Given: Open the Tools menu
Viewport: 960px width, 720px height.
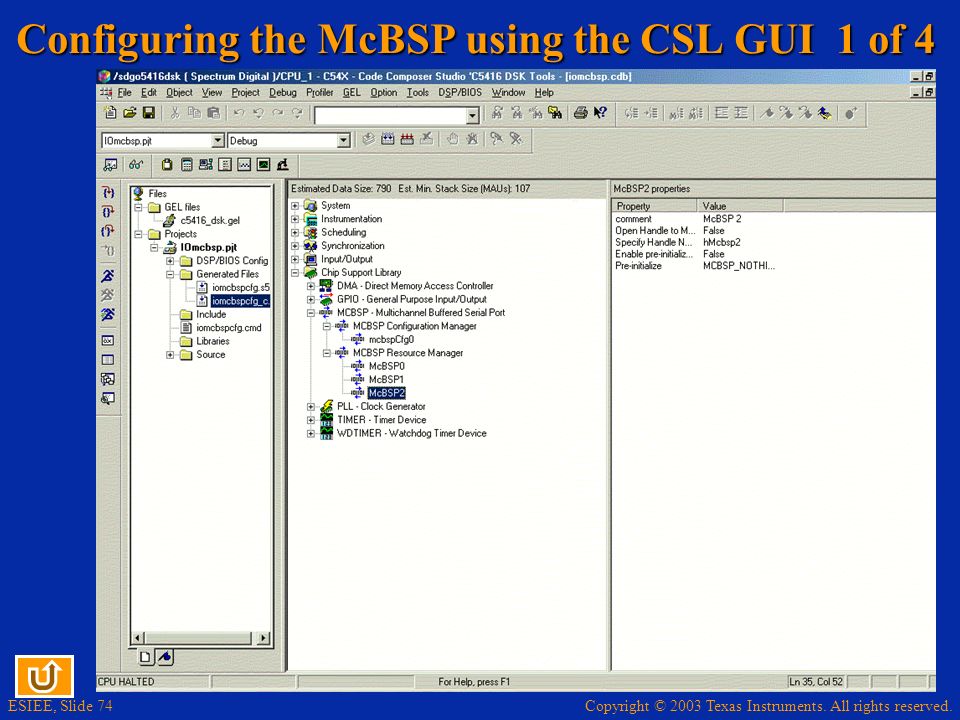Looking at the screenshot, I should pyautogui.click(x=418, y=92).
